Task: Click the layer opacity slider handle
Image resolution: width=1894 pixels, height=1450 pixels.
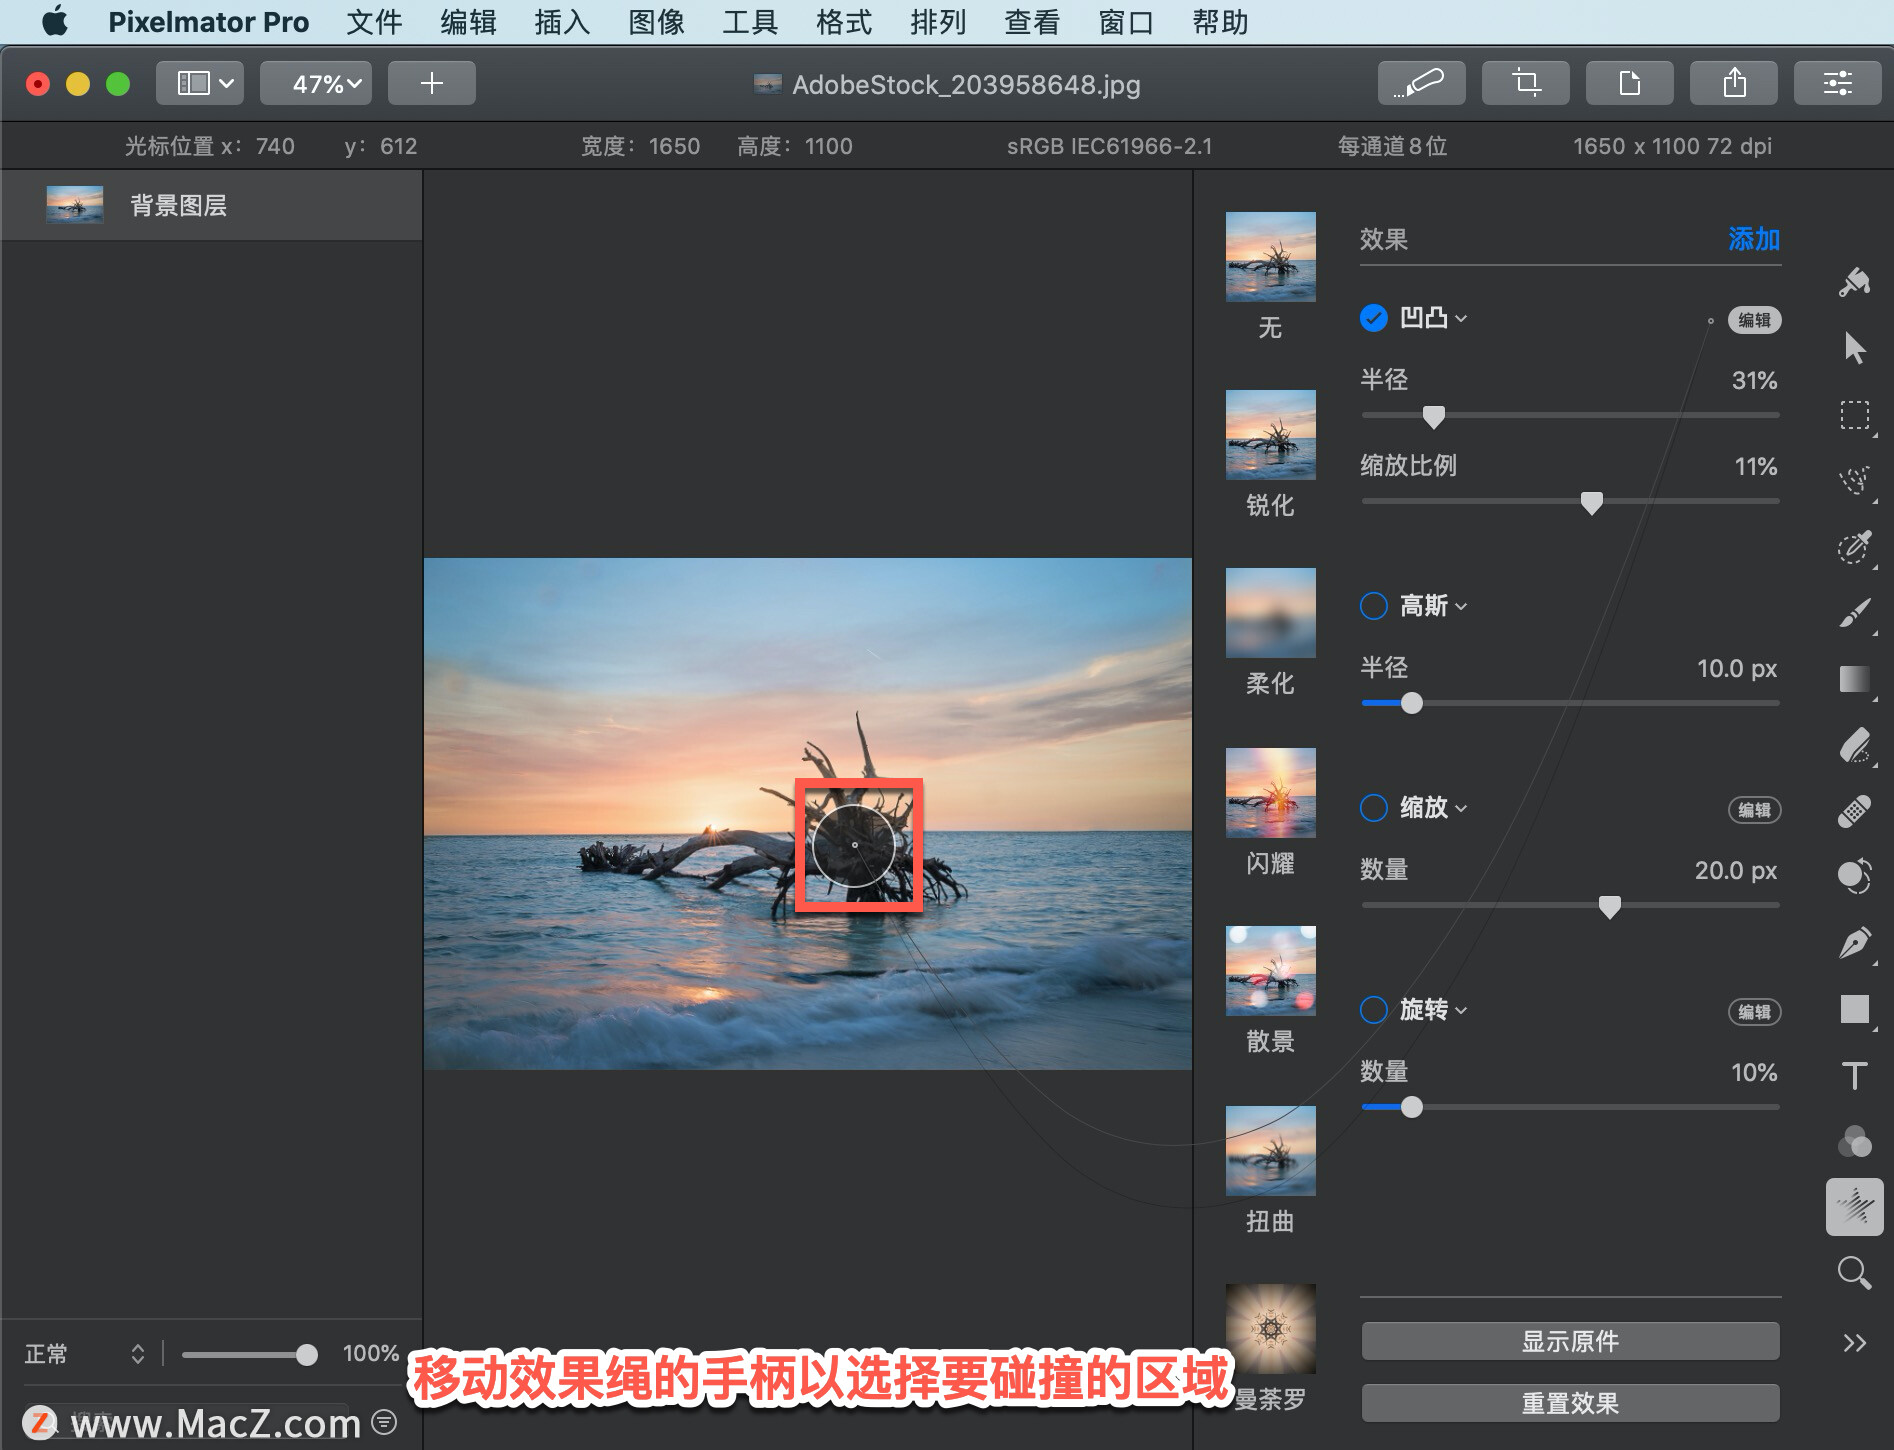Action: click(307, 1354)
